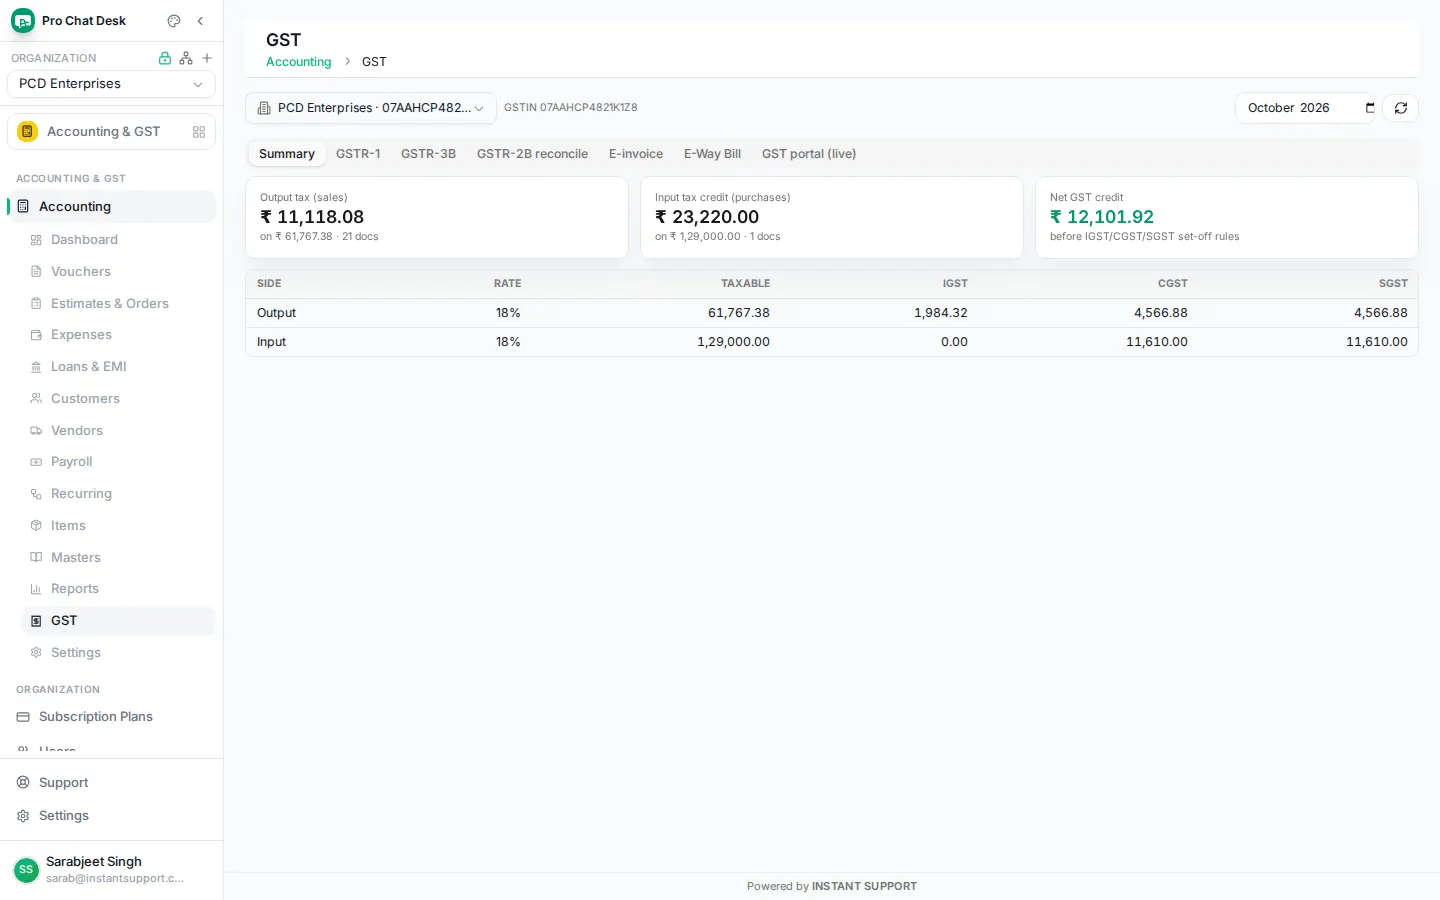
Task: Open the Vendors page
Action: pos(118,431)
